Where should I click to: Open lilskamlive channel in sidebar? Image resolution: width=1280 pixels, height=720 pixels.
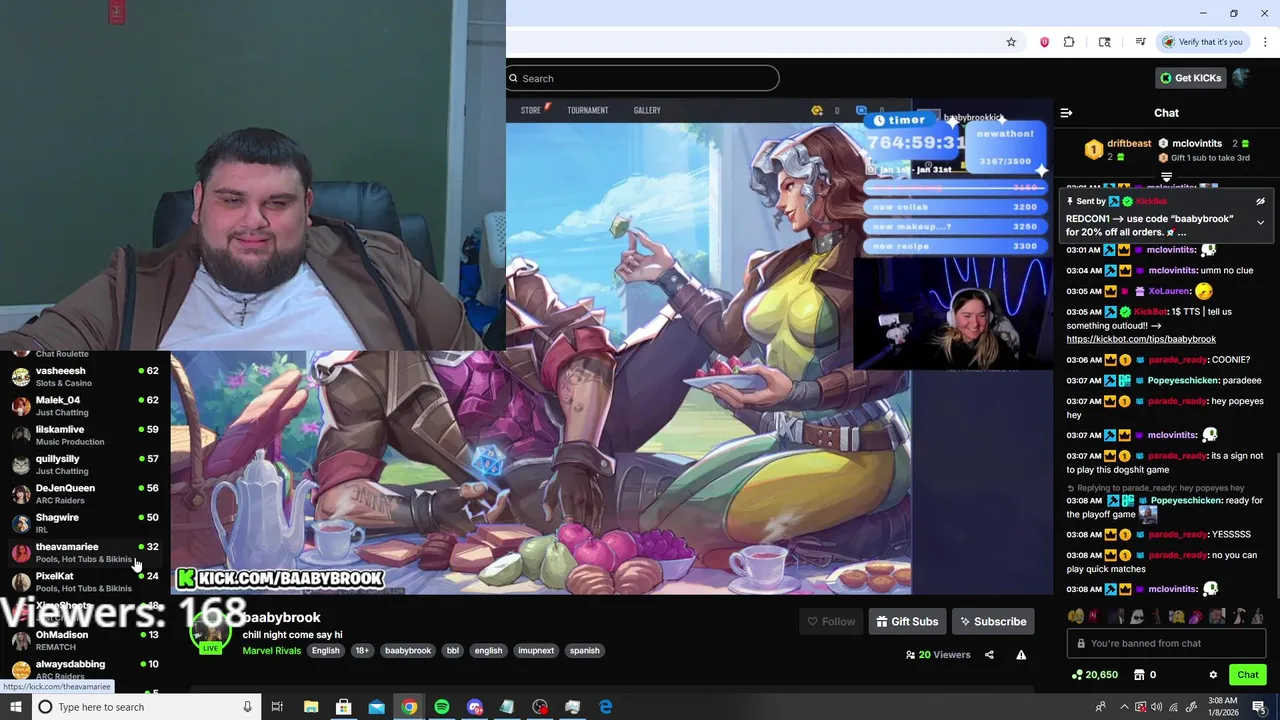pos(85,435)
